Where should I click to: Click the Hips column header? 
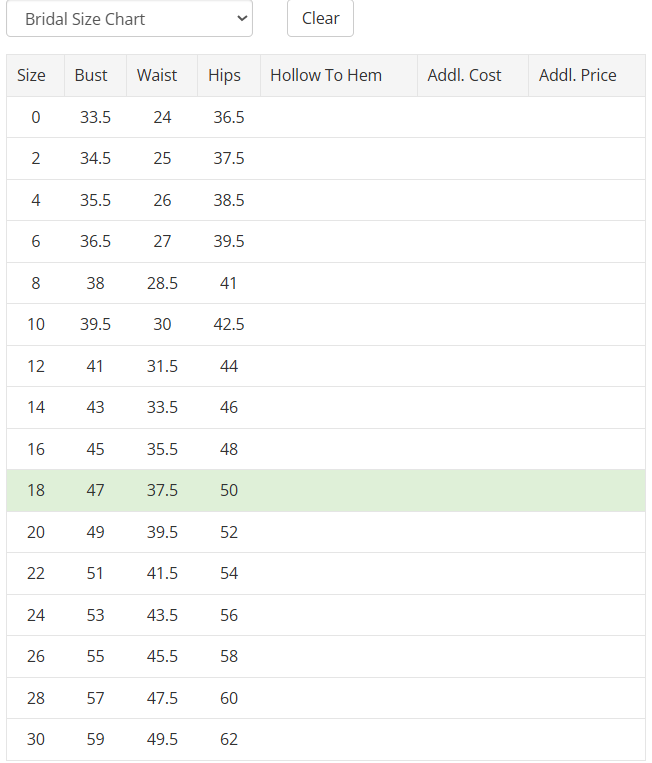225,75
